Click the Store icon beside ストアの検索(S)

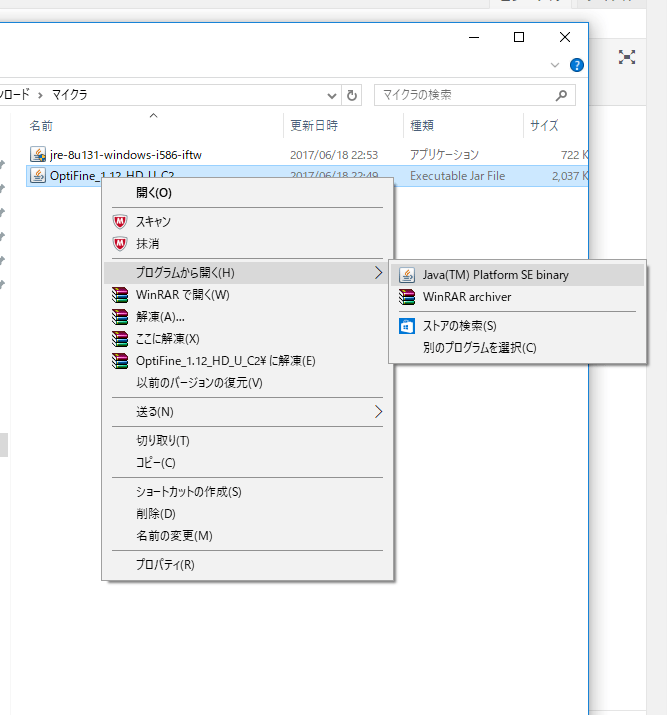coord(407,326)
